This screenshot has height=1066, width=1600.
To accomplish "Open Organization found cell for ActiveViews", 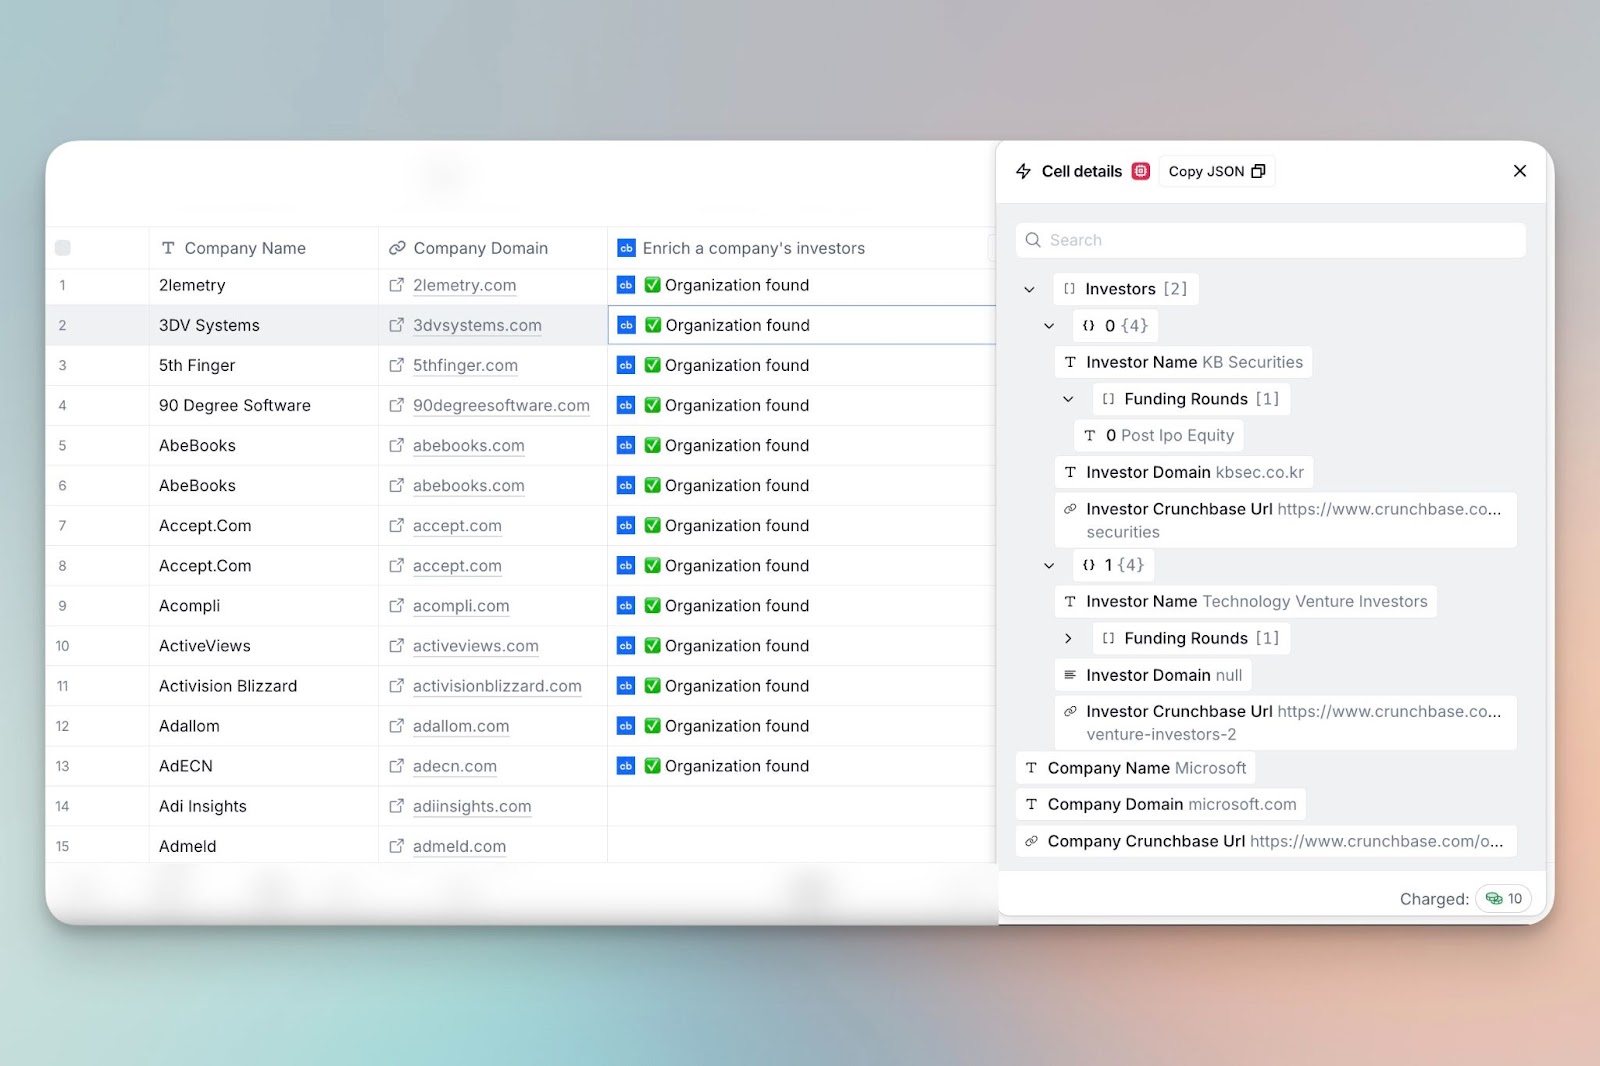I will coord(801,646).
